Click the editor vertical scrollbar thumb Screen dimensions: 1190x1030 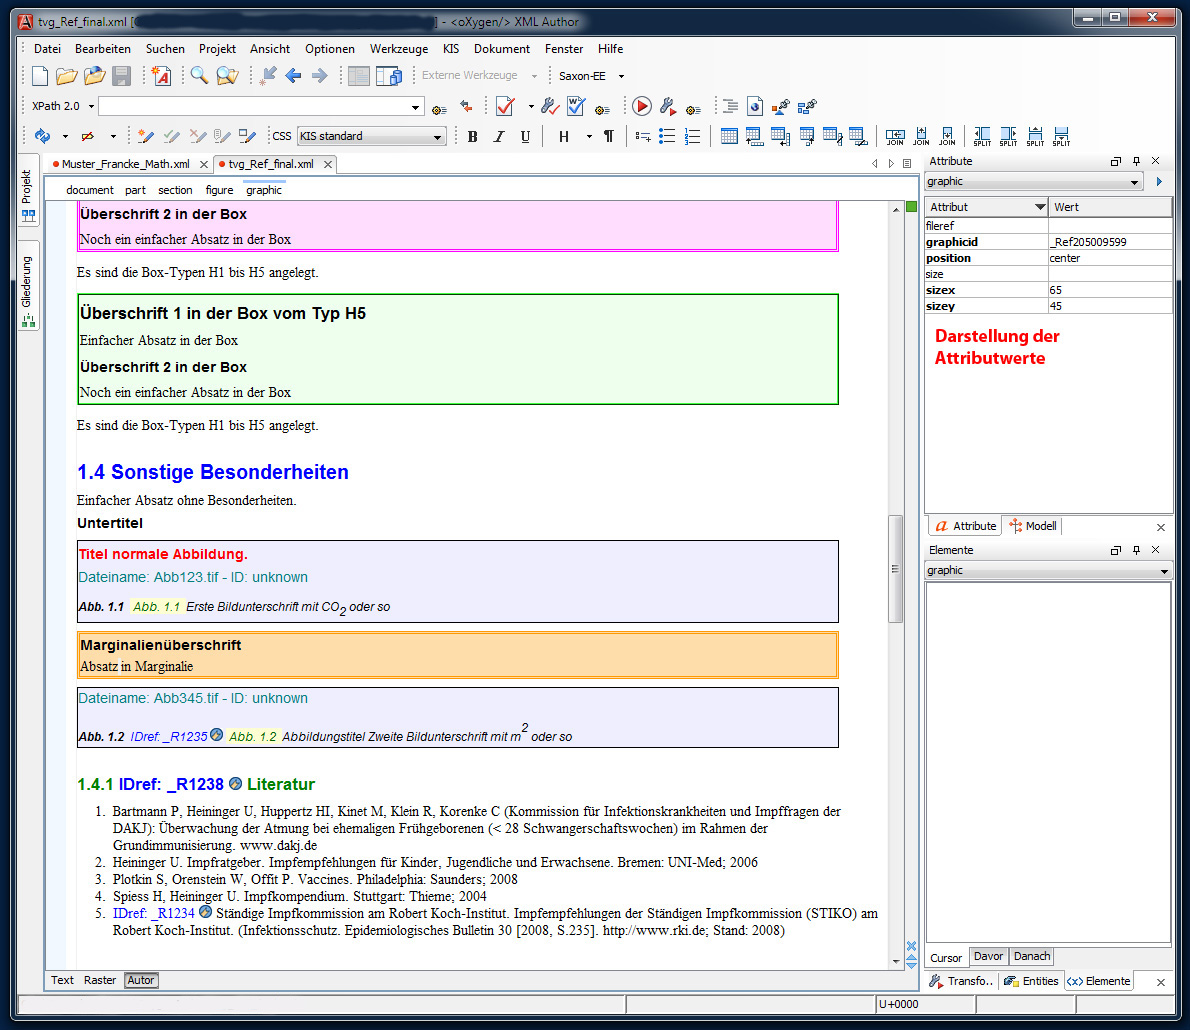click(895, 568)
